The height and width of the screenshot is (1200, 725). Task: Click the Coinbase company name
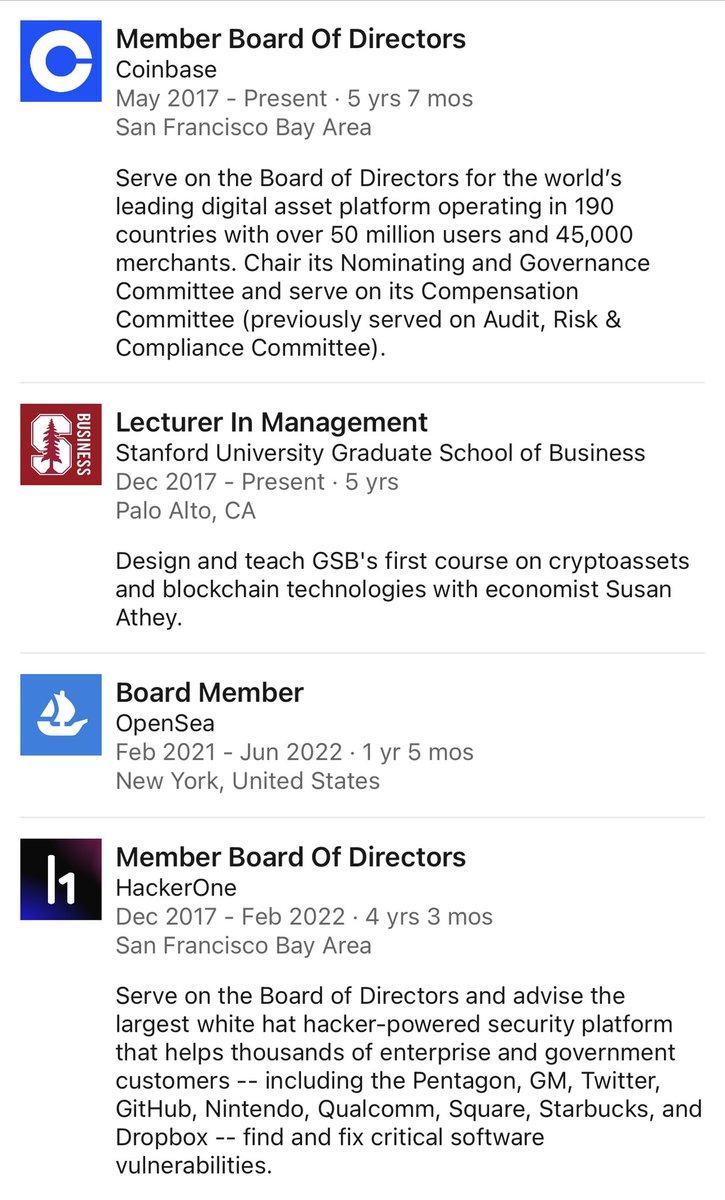pos(166,70)
